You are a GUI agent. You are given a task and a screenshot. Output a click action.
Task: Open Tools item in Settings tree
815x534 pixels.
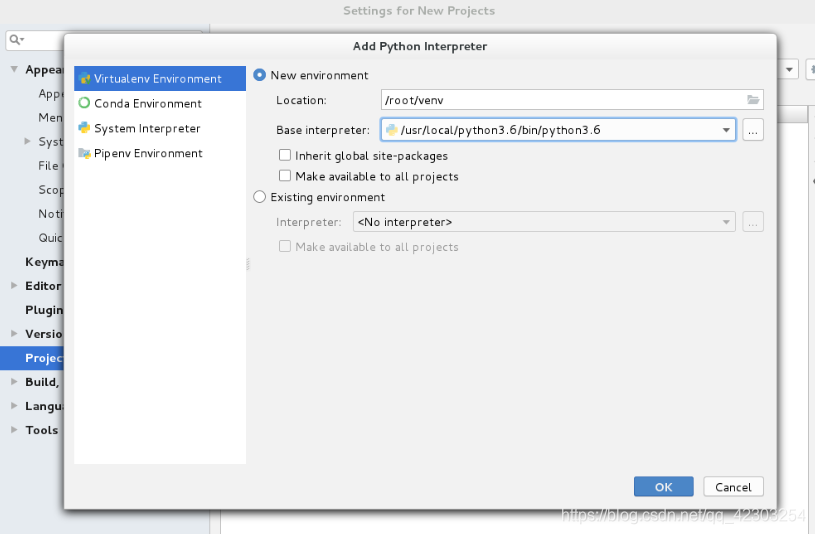tap(42, 430)
